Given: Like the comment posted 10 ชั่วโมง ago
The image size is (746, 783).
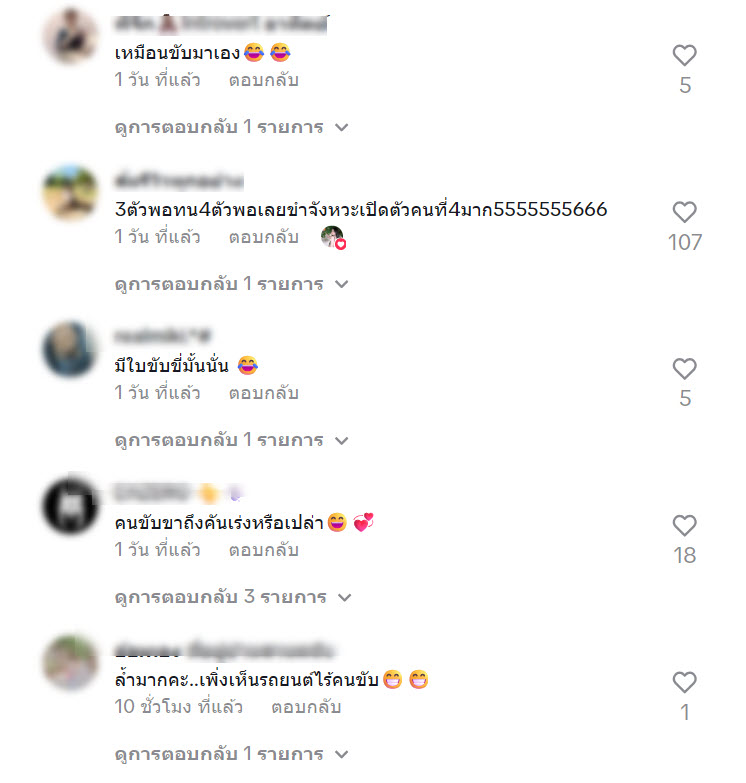Looking at the screenshot, I should 684,682.
